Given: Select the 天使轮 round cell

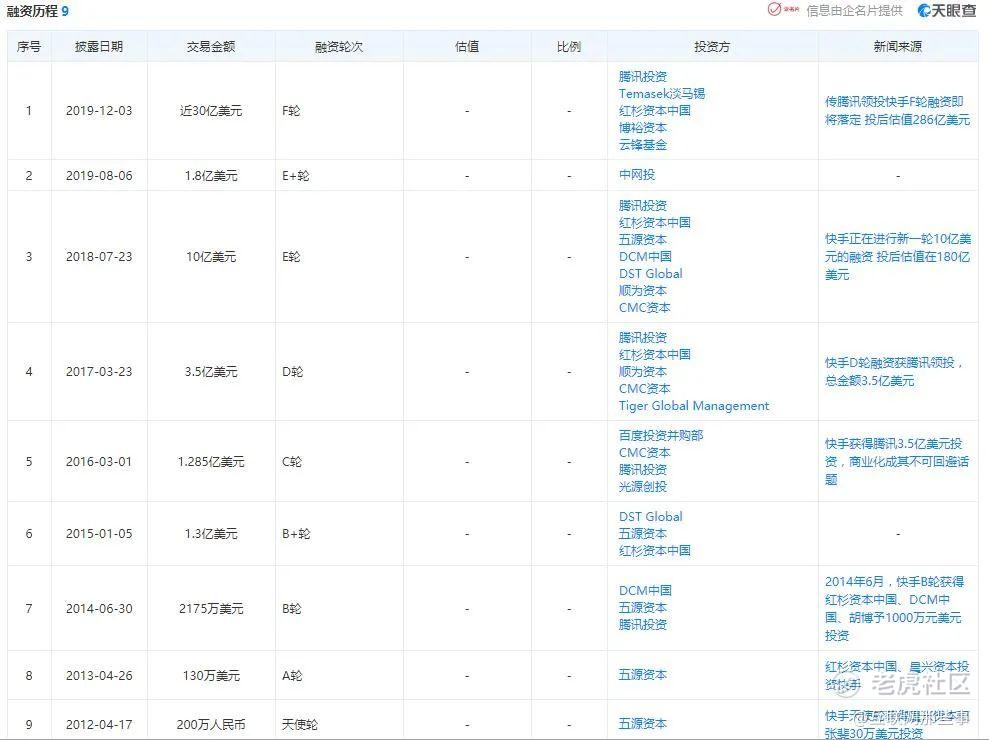Looking at the screenshot, I should pos(300,724).
